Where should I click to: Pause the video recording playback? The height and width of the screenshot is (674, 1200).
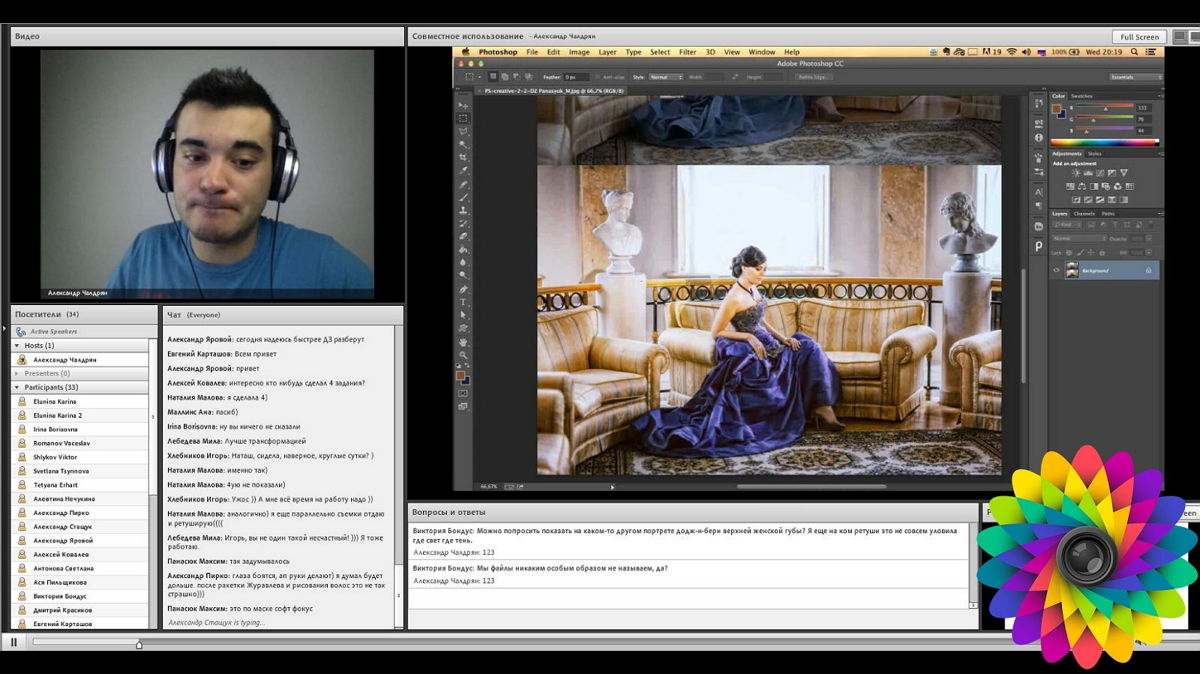pos(14,642)
